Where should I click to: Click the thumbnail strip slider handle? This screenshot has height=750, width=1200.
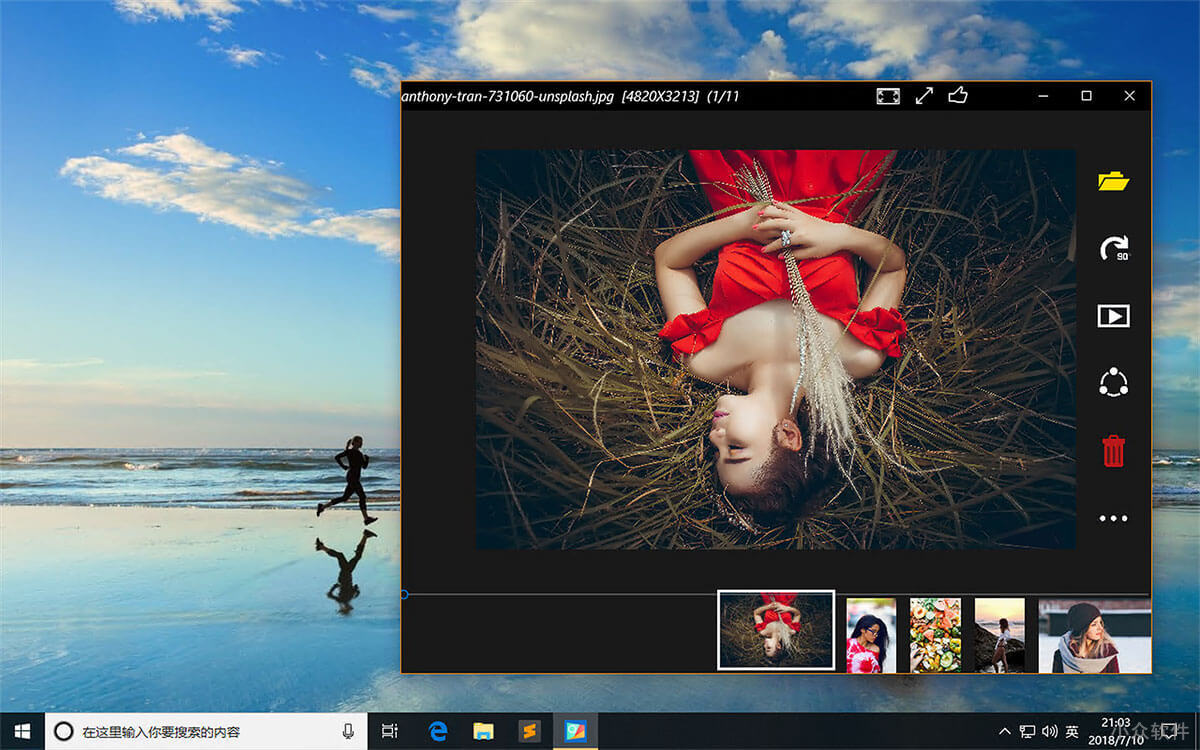coord(404,594)
